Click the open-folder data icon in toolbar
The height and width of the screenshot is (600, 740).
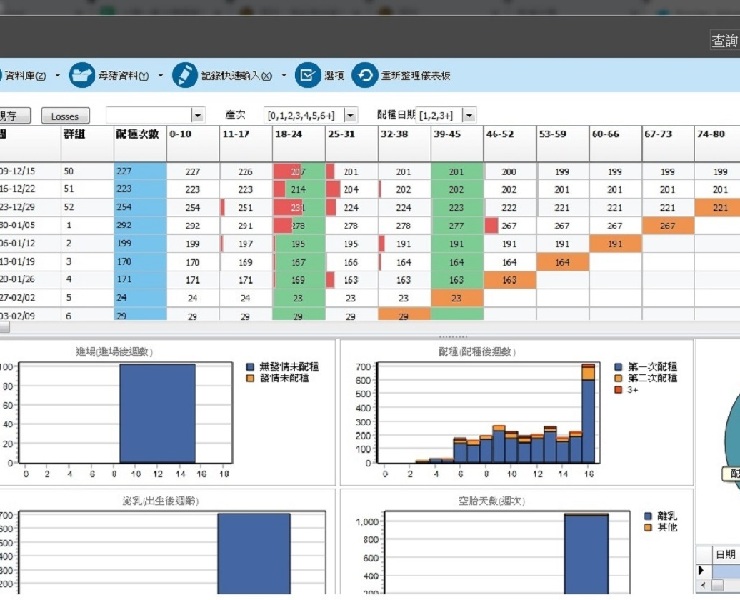pyautogui.click(x=82, y=75)
